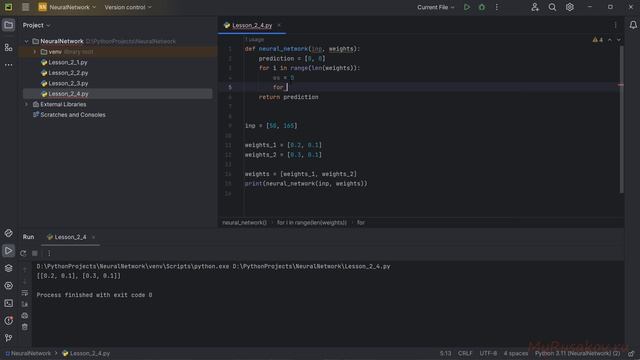Expand External Libraries node

(27, 104)
